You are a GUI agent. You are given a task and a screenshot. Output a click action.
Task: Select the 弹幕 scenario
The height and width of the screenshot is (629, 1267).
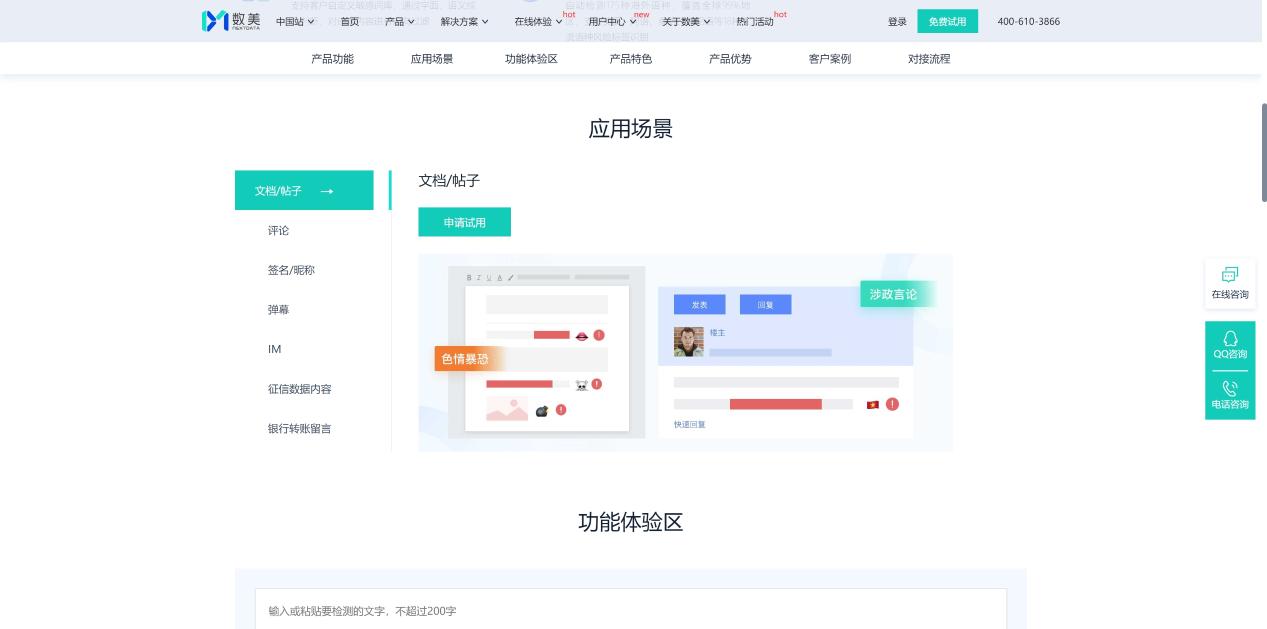[x=278, y=310]
